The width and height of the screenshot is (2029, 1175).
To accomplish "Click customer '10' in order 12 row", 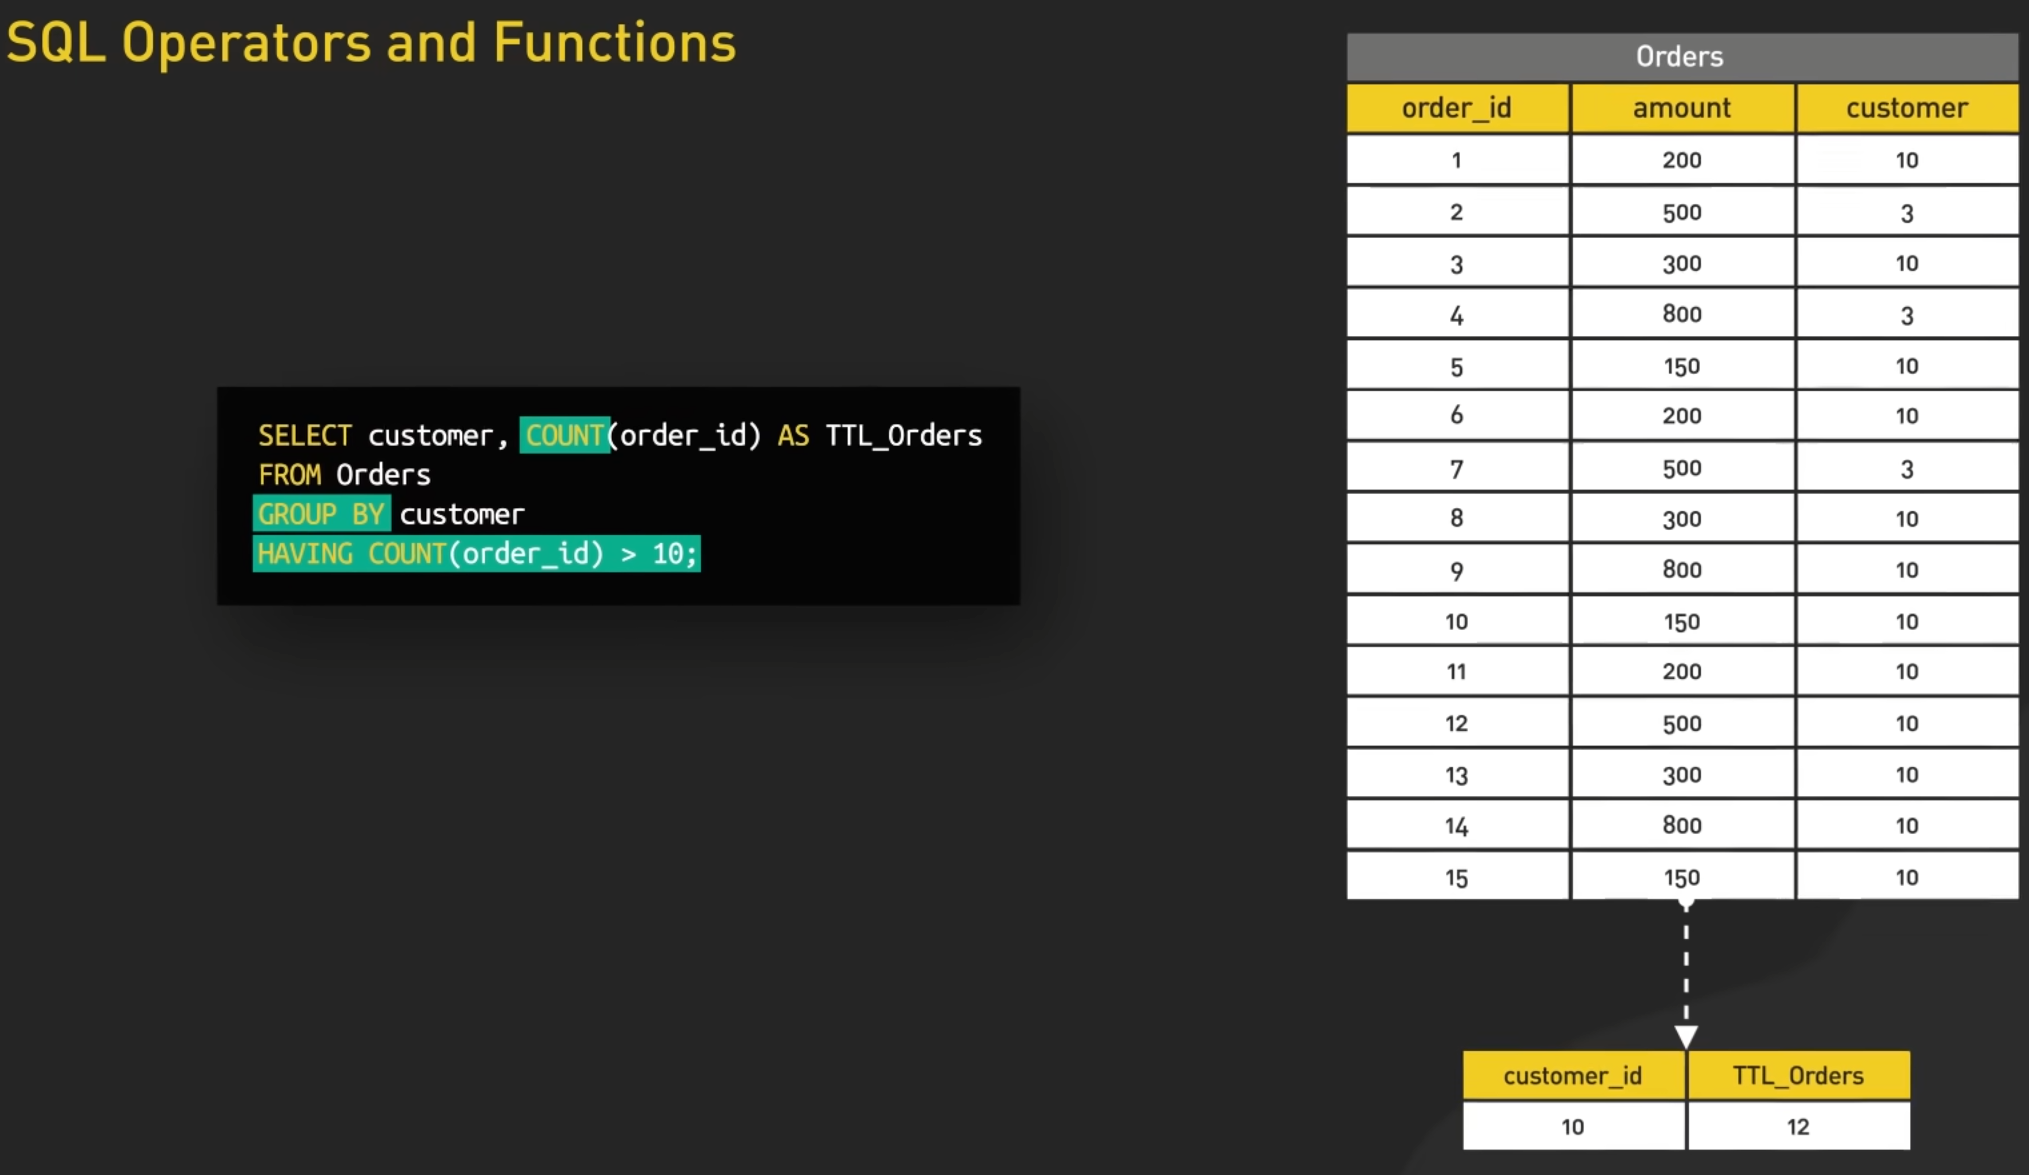I will coord(1907,723).
